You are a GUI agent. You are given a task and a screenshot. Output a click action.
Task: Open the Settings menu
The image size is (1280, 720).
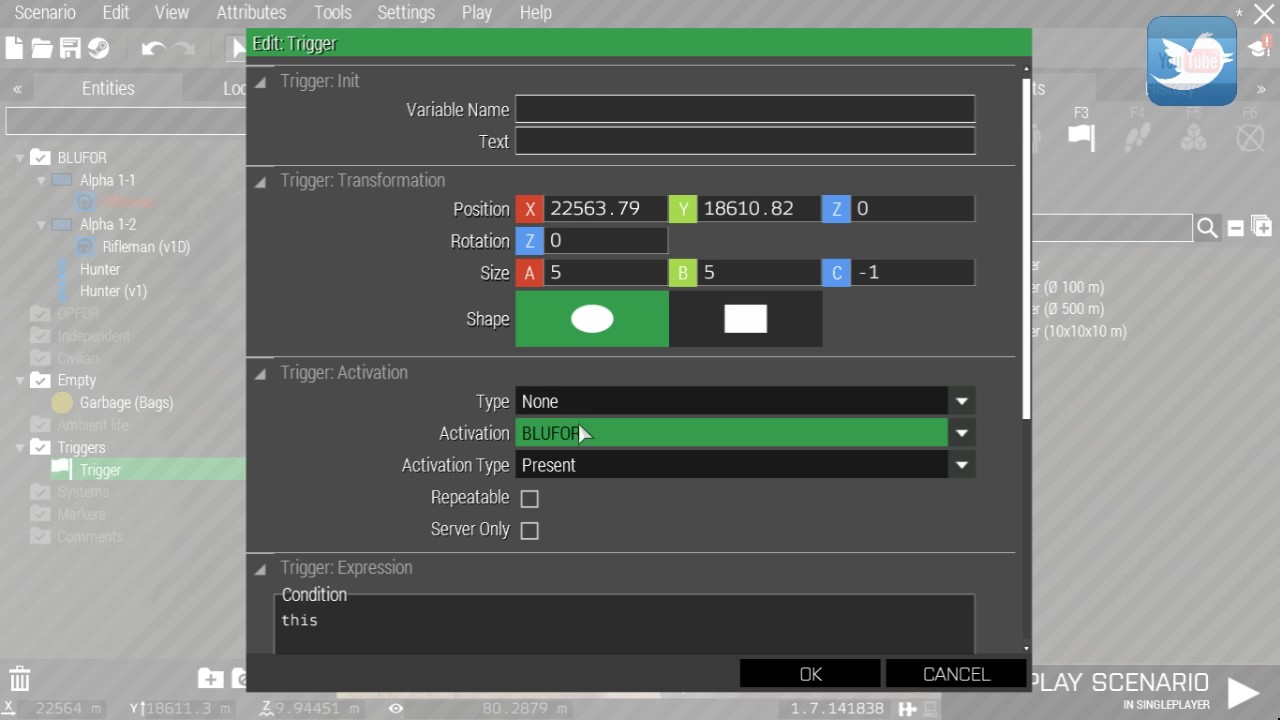click(x=406, y=13)
